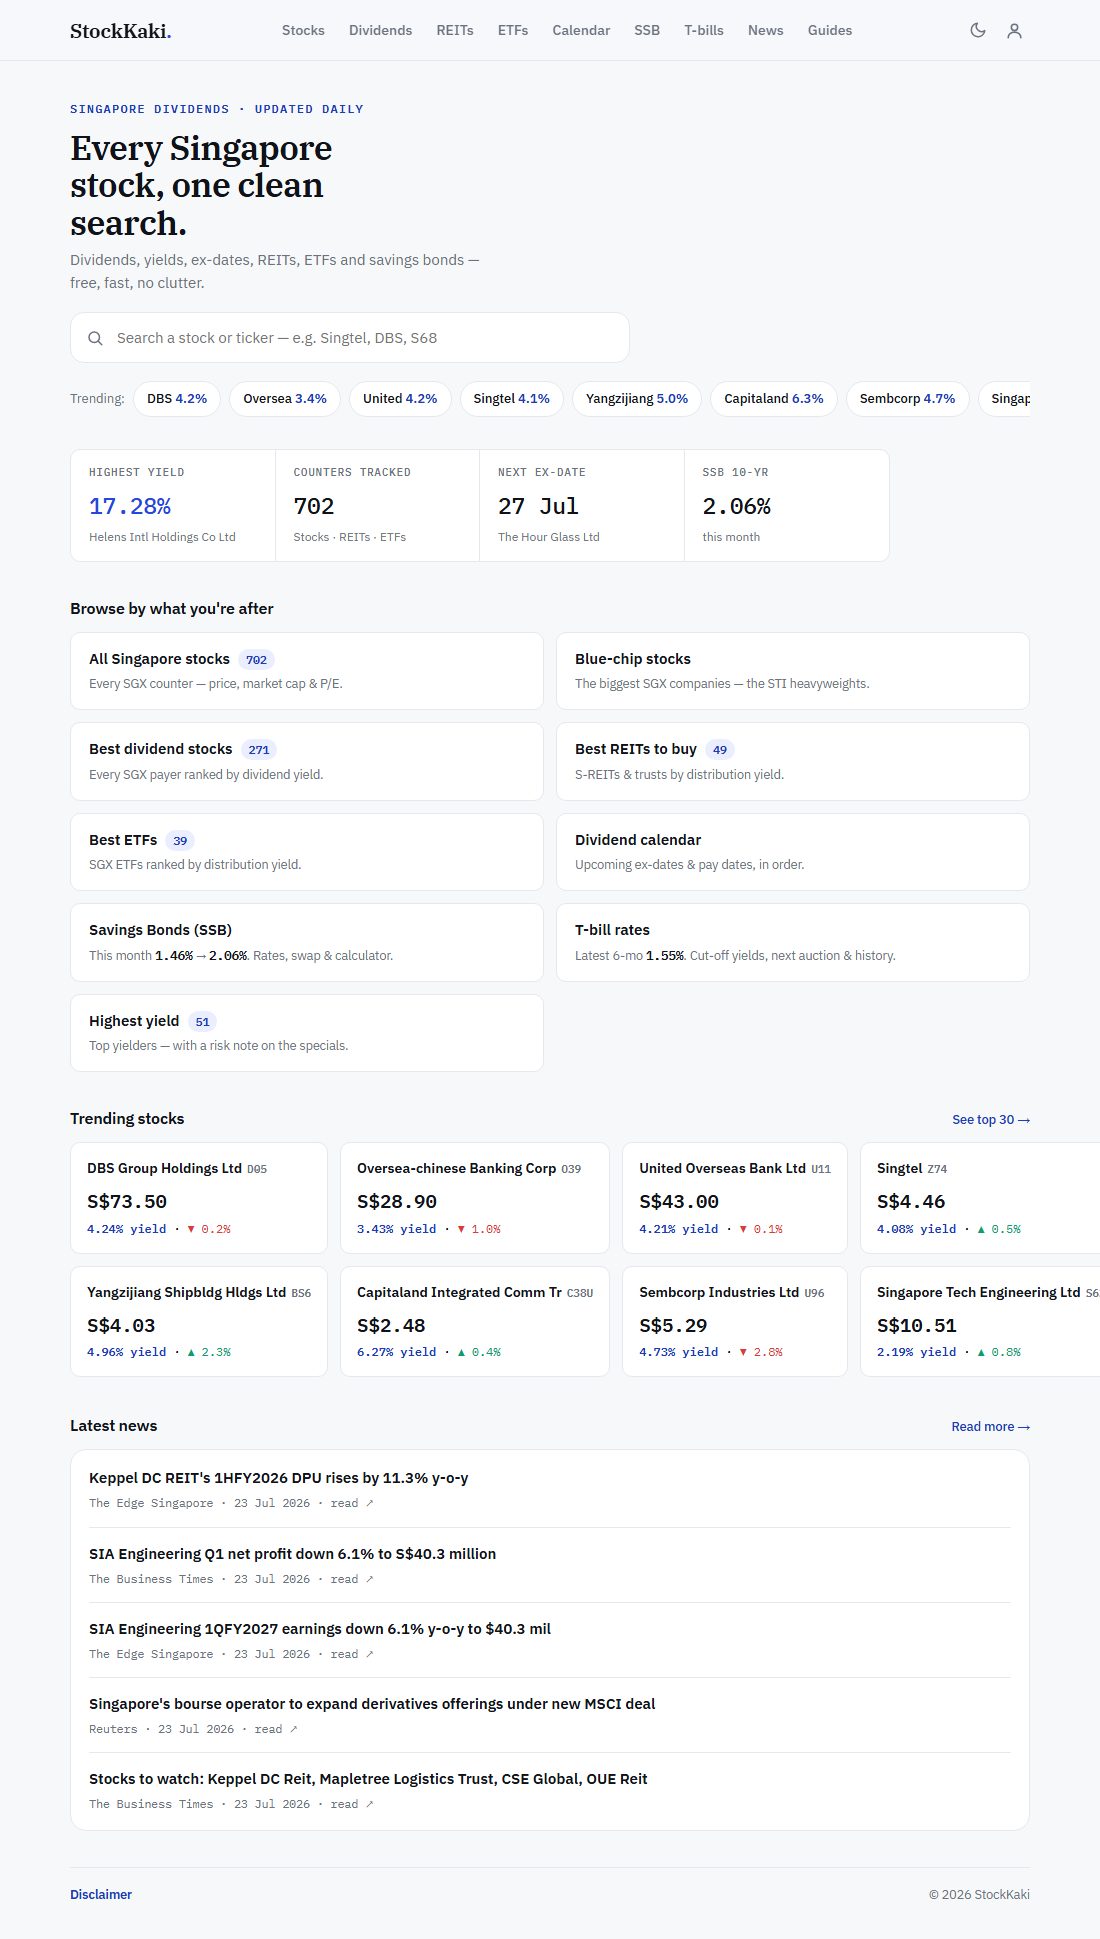This screenshot has height=1939, width=1100.
Task: Open the SIA Engineering 1QFY2027 earnings headline
Action: [320, 1629]
